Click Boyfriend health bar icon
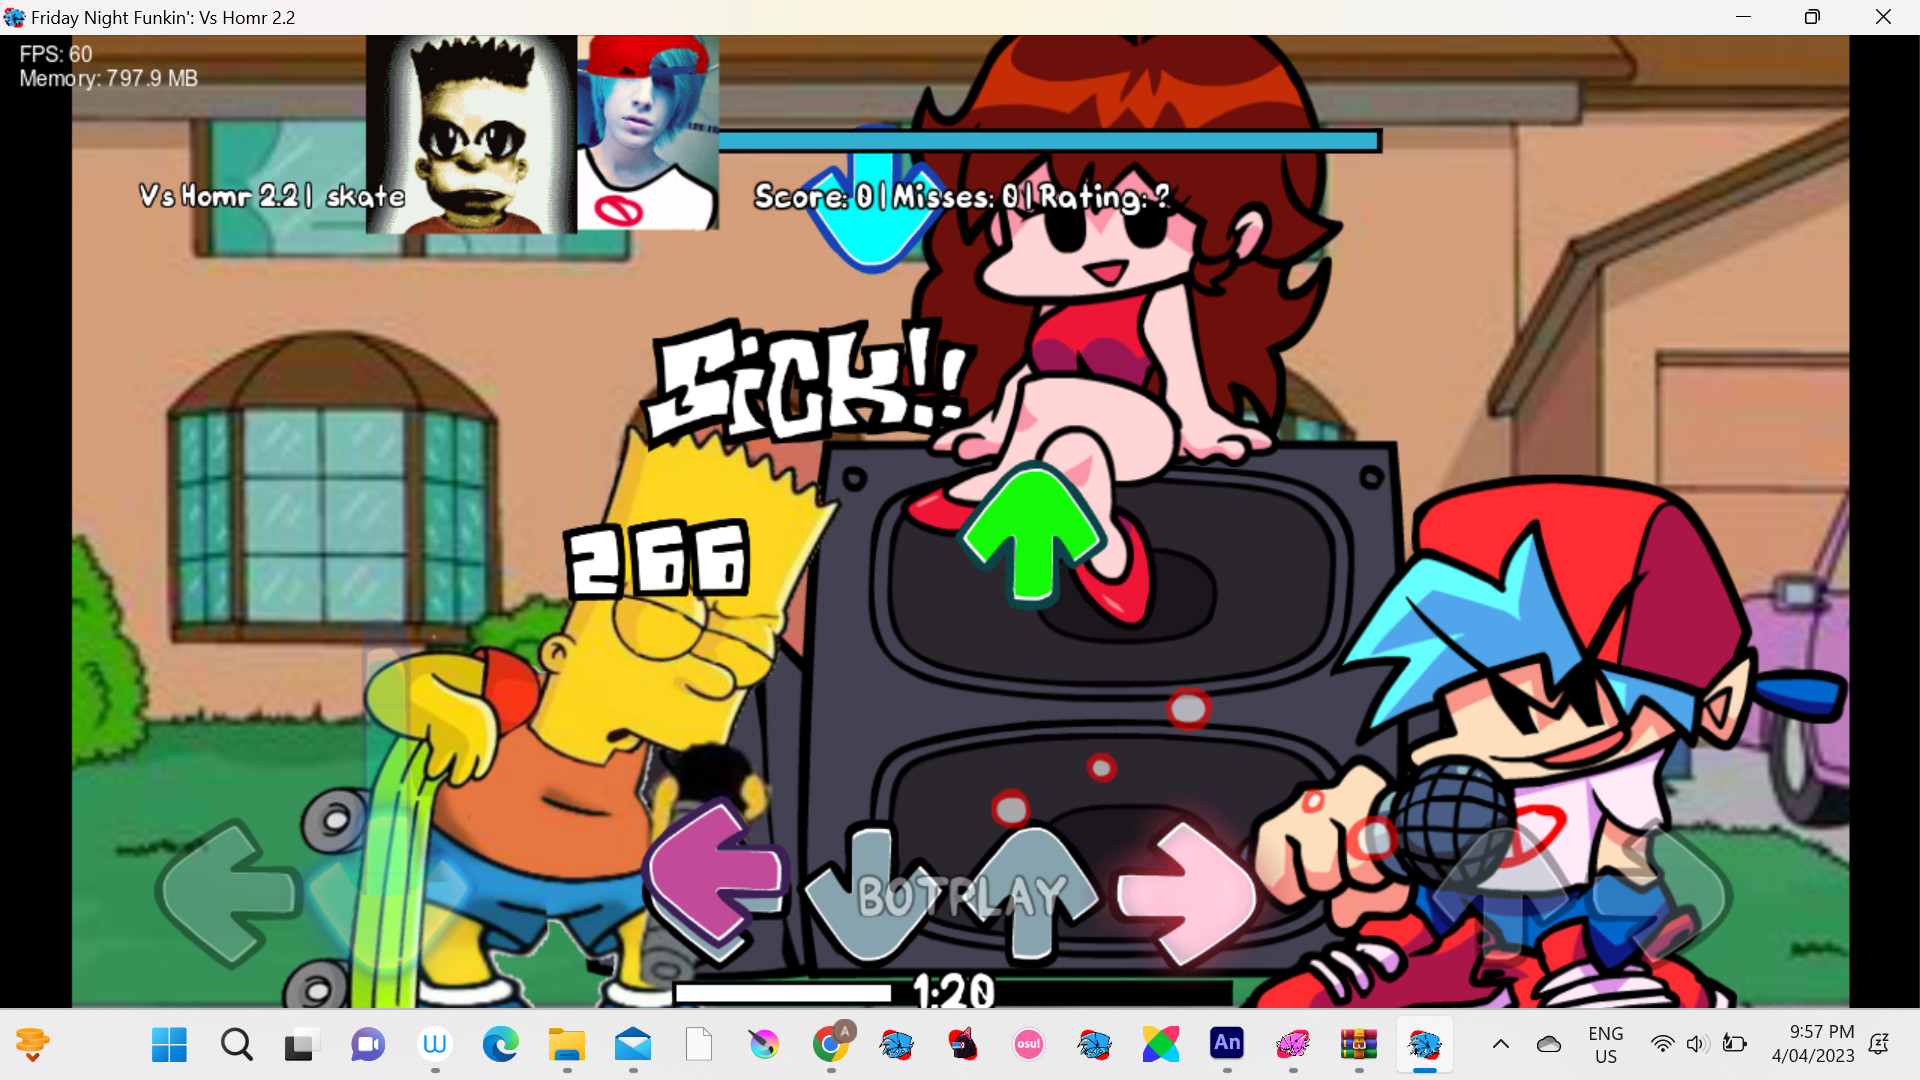Image resolution: width=1920 pixels, height=1080 pixels. (x=647, y=135)
